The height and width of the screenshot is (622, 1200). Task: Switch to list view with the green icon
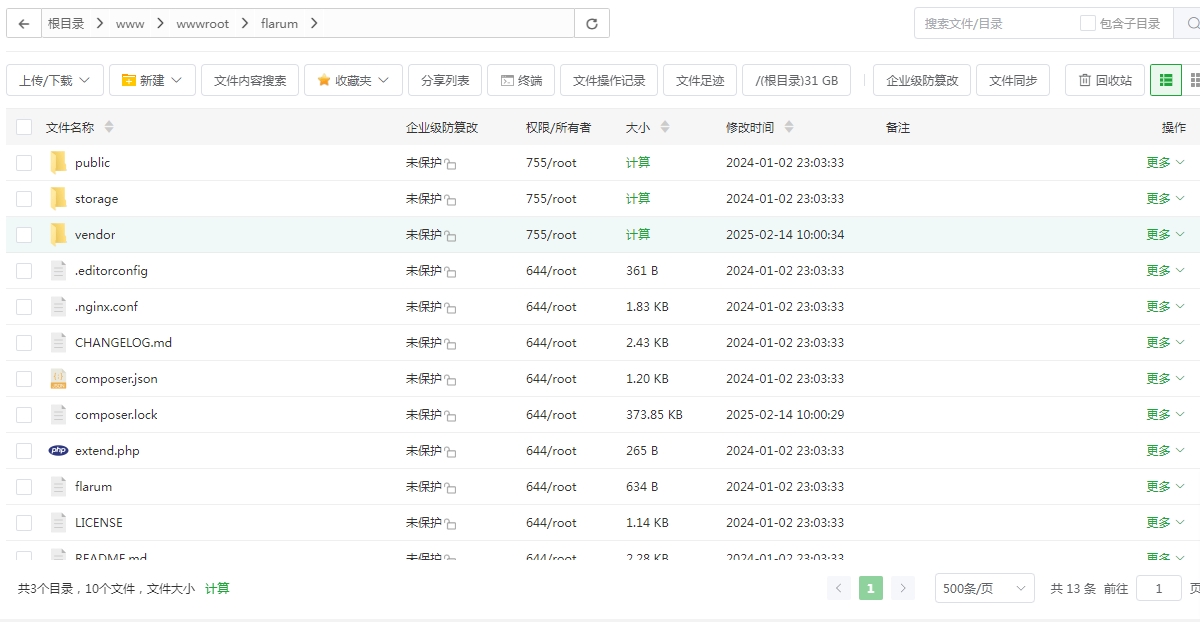[1166, 79]
